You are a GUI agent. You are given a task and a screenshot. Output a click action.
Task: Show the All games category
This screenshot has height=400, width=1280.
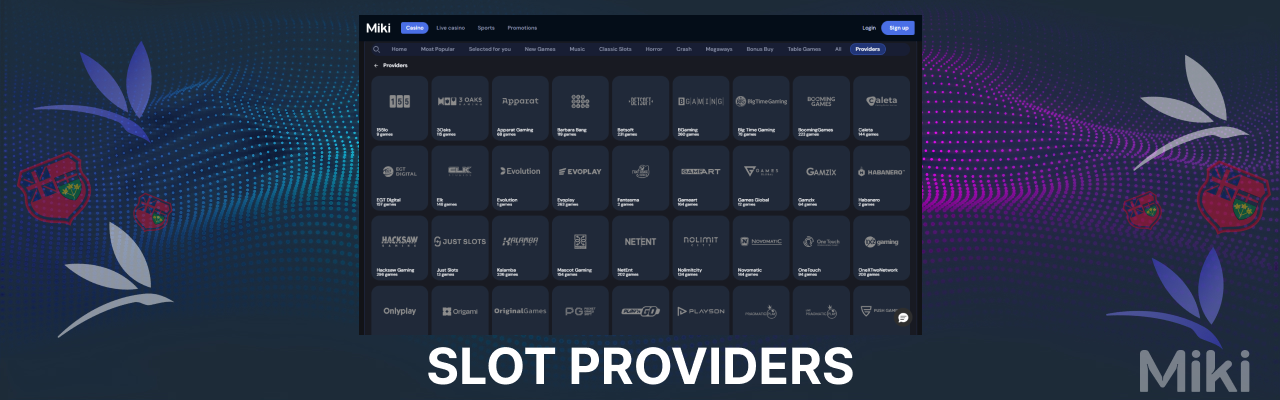point(838,49)
